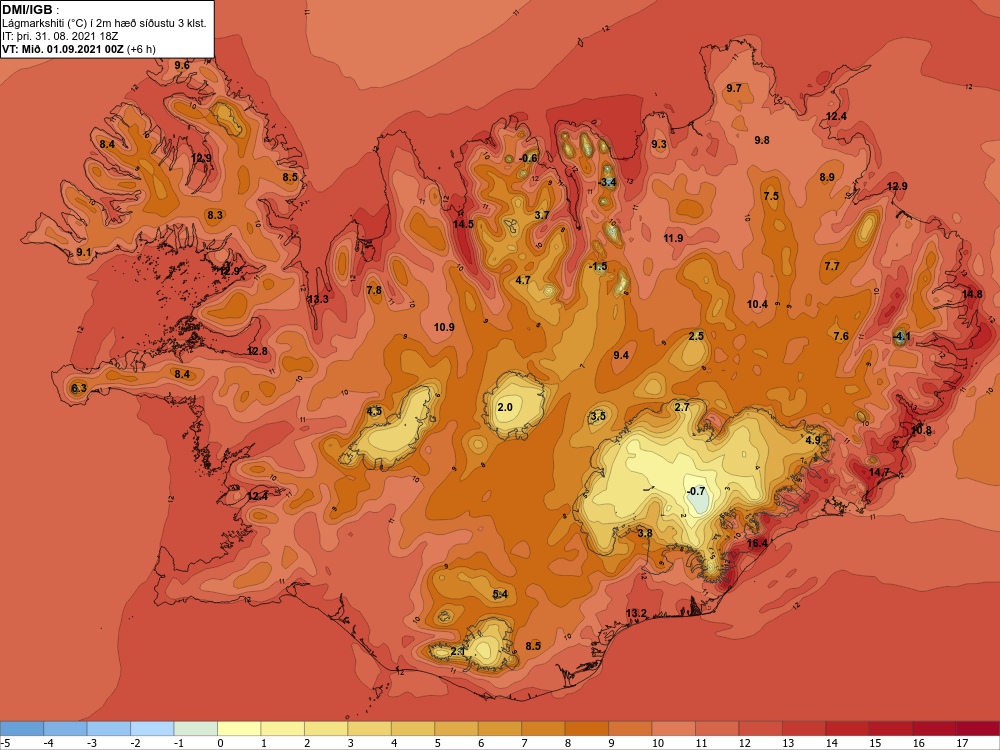Click the 13.3 temperature value
This screenshot has height=750, width=1000.
coord(318,299)
